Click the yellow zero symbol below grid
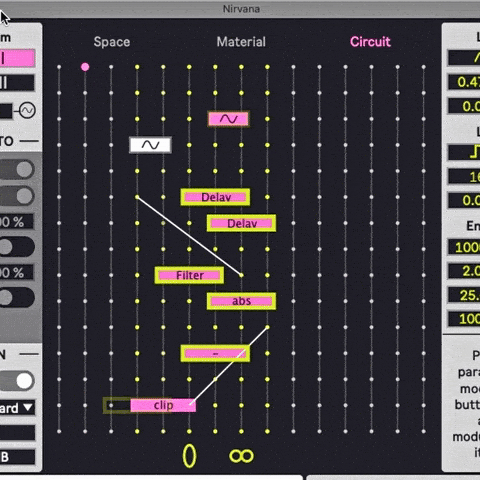The height and width of the screenshot is (480, 480). tap(189, 456)
